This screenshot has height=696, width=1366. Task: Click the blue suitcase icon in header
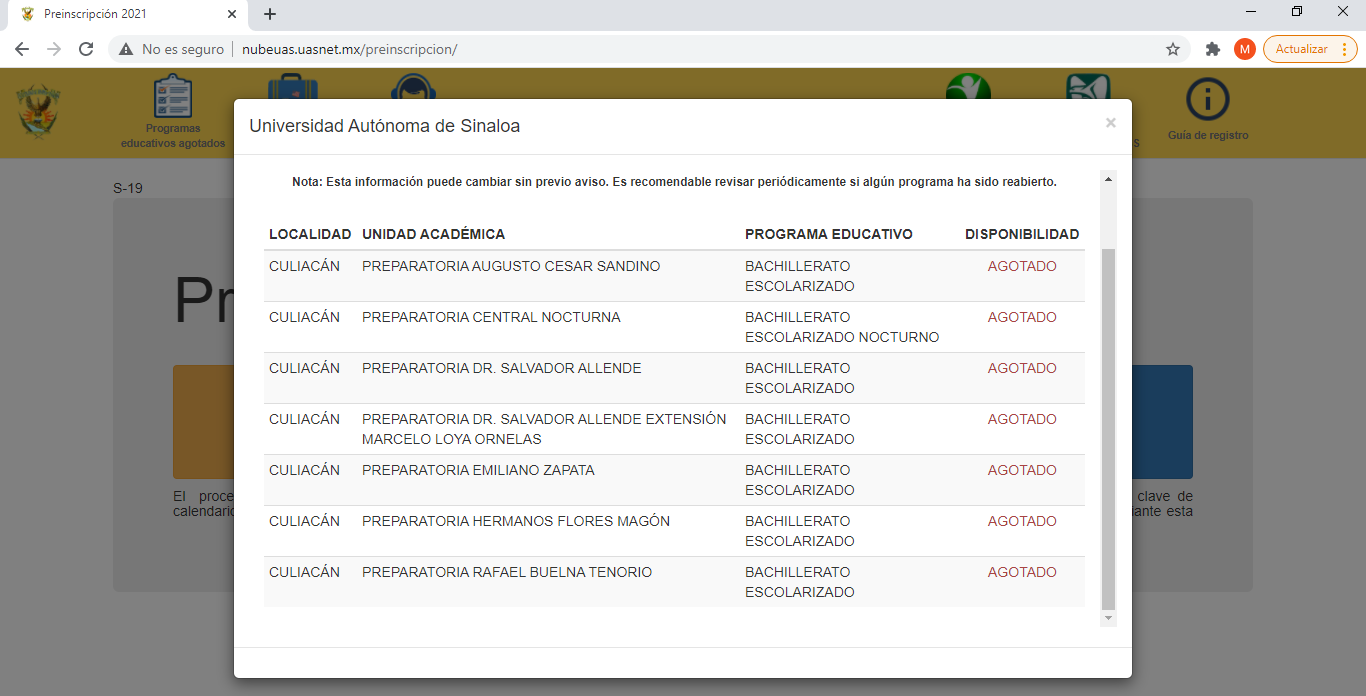click(x=293, y=87)
